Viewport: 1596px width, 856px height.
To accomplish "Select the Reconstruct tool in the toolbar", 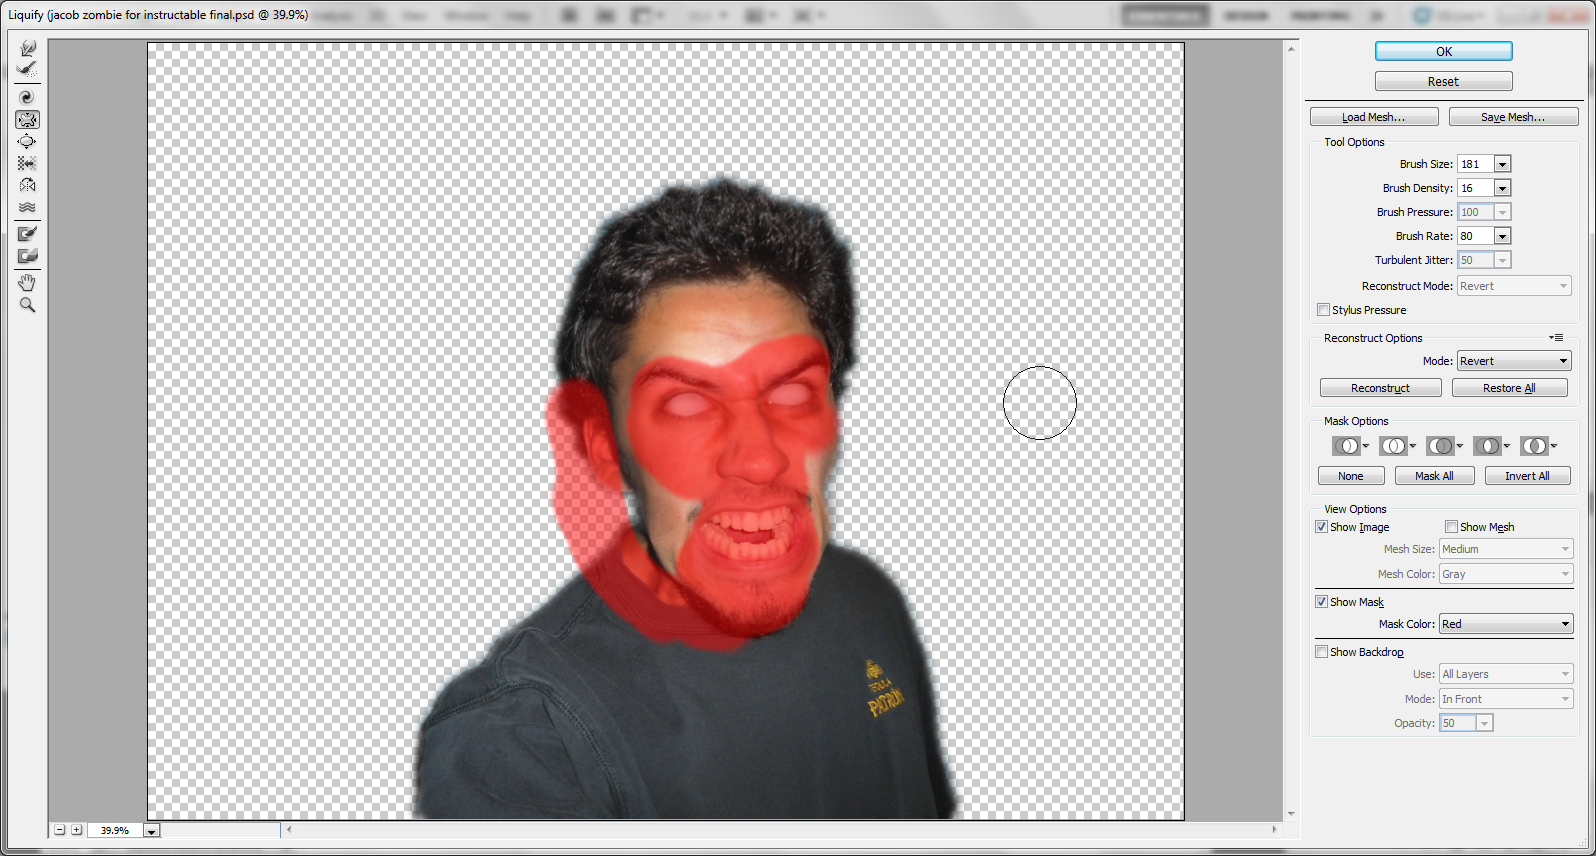I will pos(27,69).
